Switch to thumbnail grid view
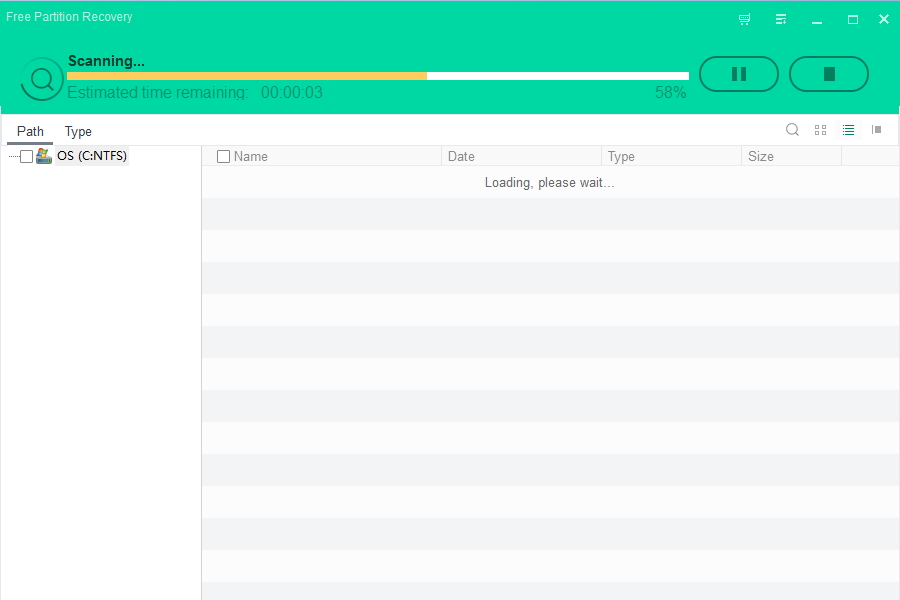 tap(820, 130)
